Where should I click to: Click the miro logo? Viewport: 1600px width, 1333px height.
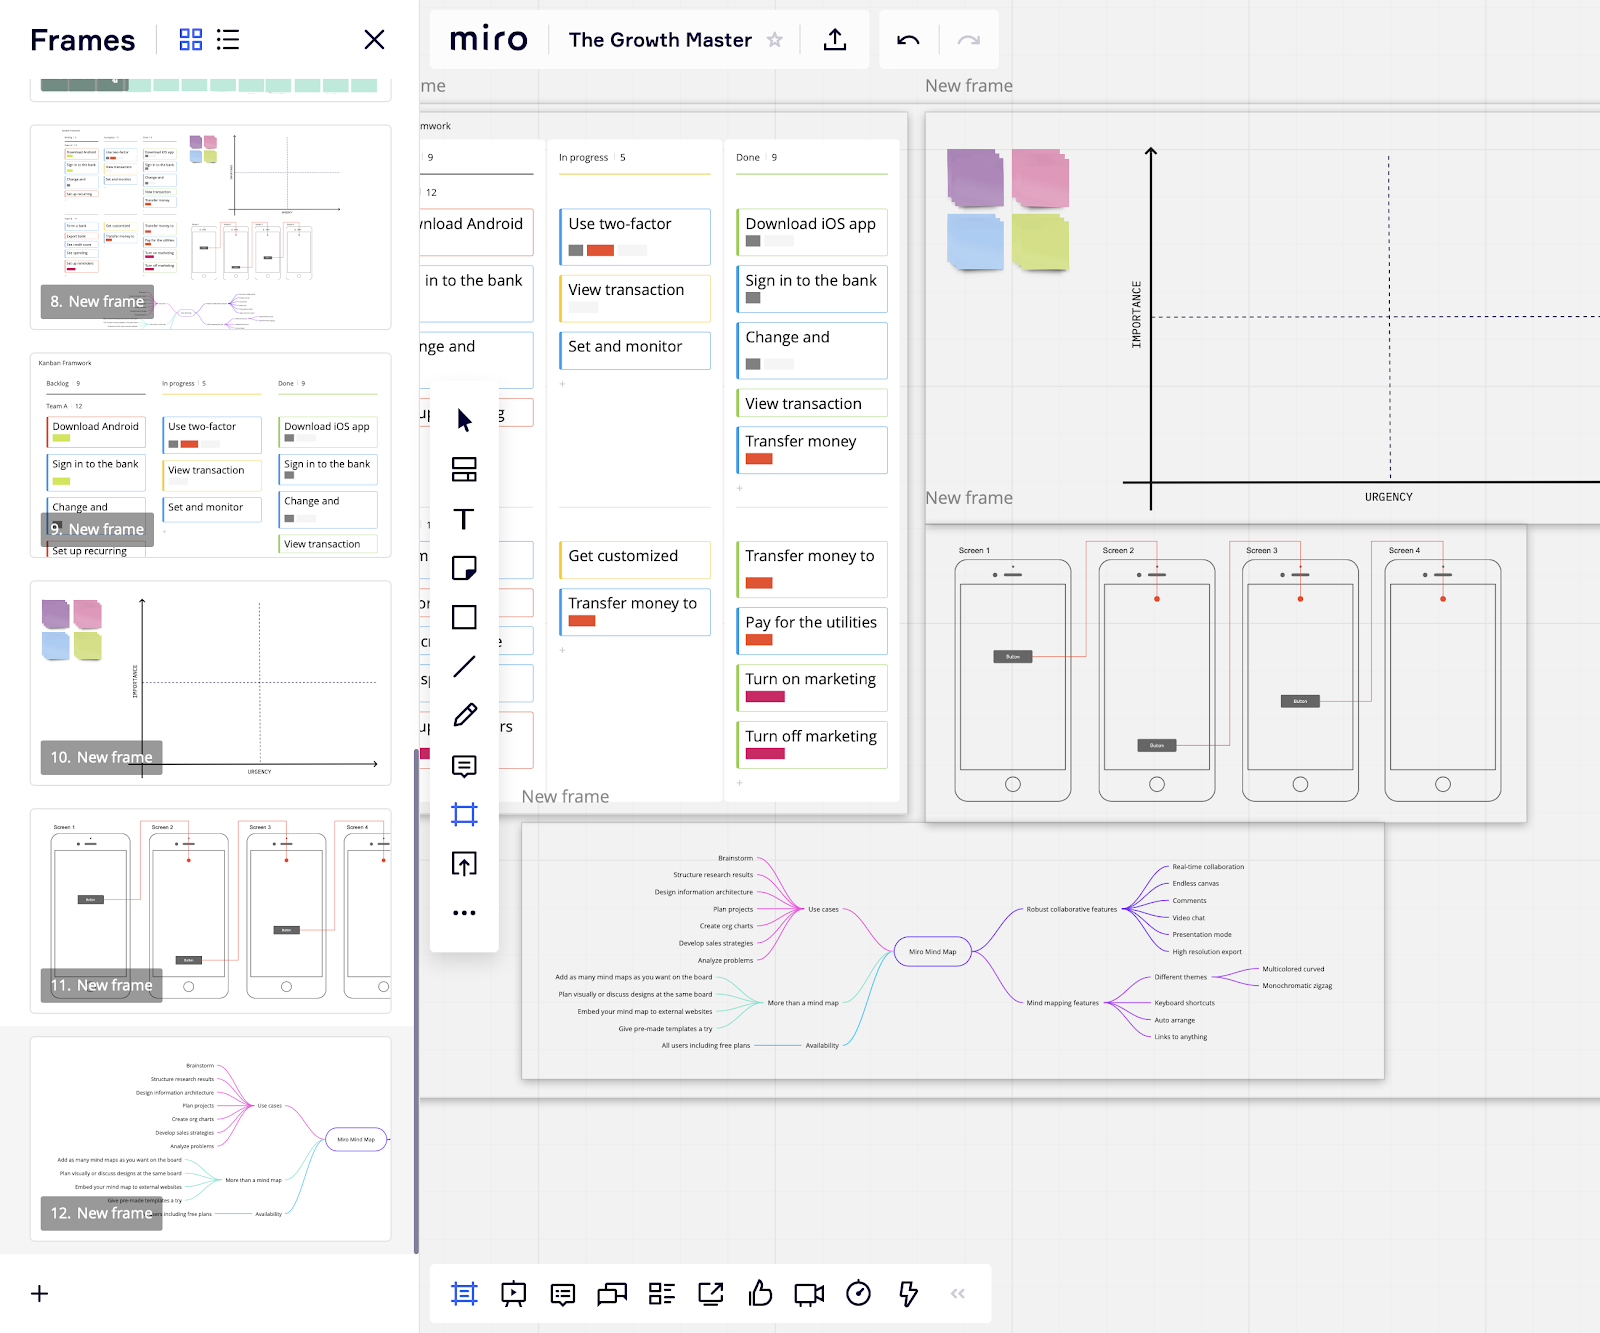(x=489, y=39)
